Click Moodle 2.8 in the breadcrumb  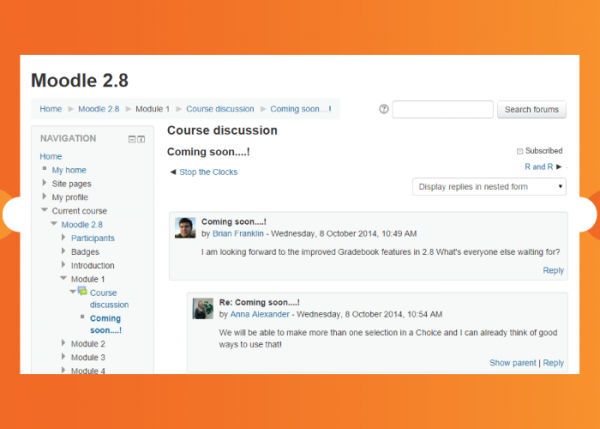[x=98, y=109]
